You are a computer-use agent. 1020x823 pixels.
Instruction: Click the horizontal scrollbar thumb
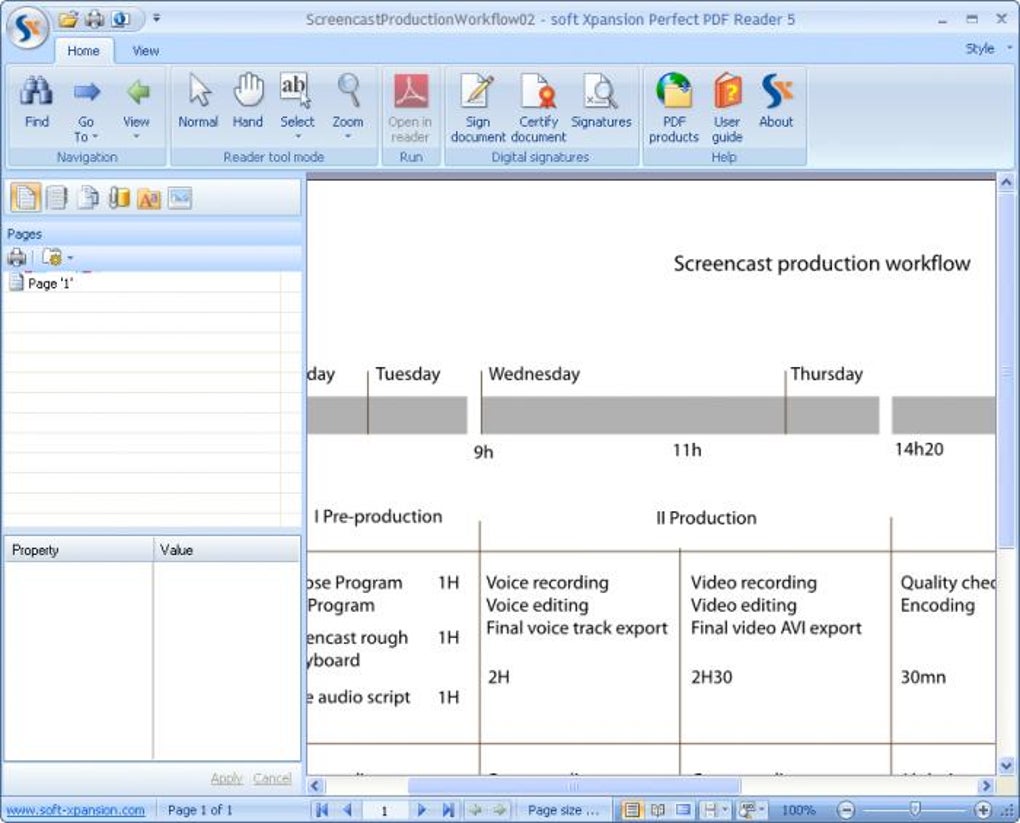(574, 786)
